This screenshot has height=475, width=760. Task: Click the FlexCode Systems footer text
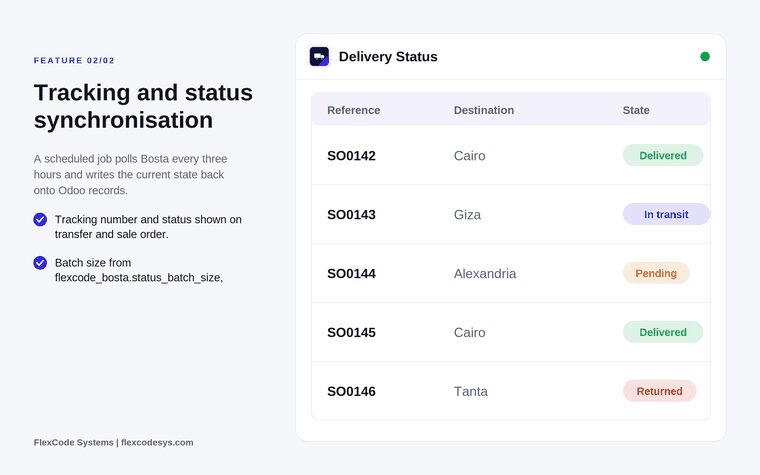click(x=113, y=442)
